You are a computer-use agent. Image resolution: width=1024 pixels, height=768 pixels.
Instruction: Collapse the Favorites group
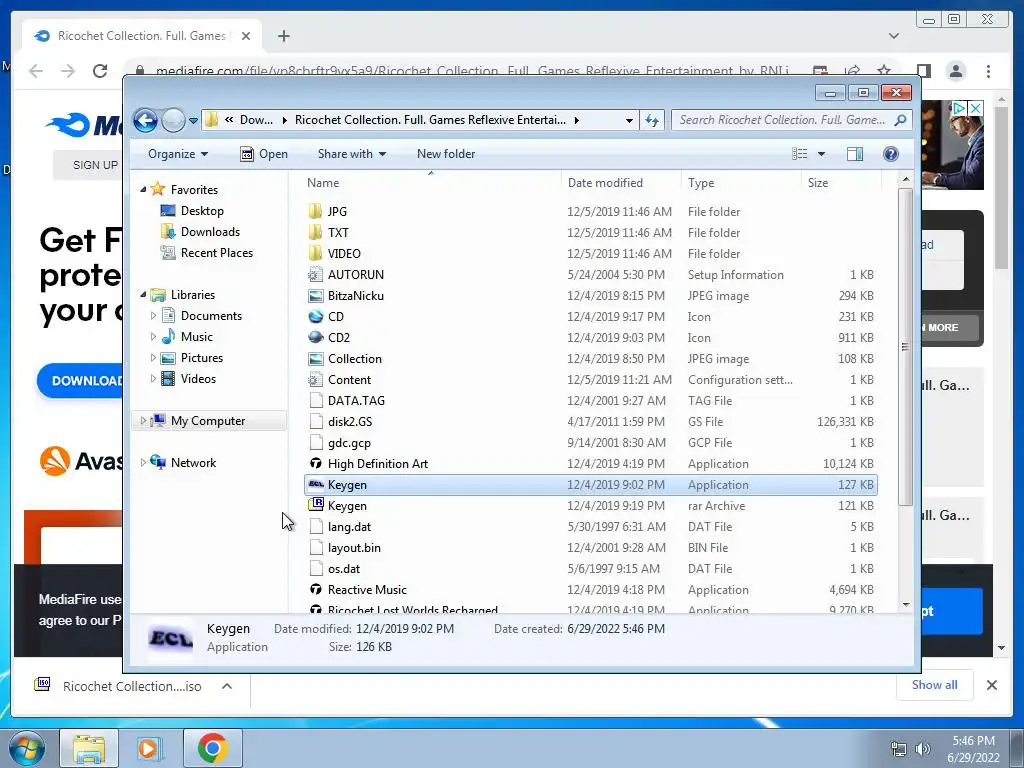[x=143, y=189]
